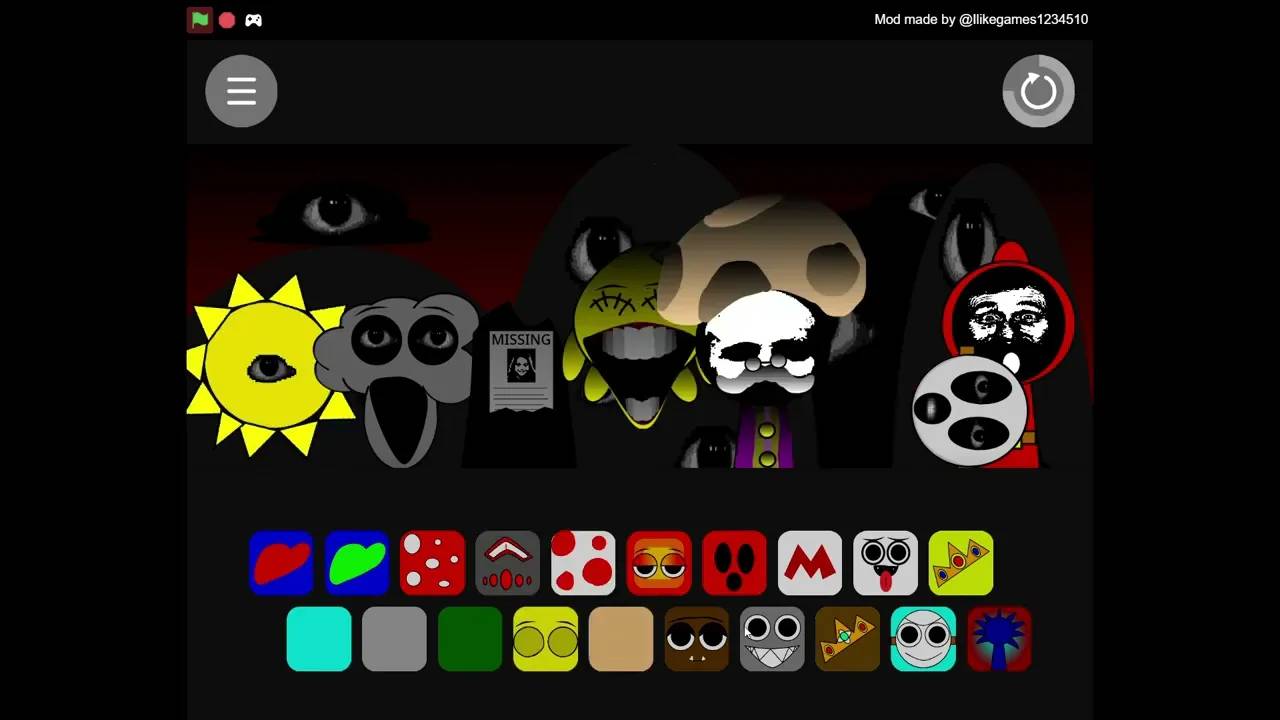The height and width of the screenshot is (720, 1280).
Task: Select the dark red tile with blue tree
Action: click(x=999, y=639)
